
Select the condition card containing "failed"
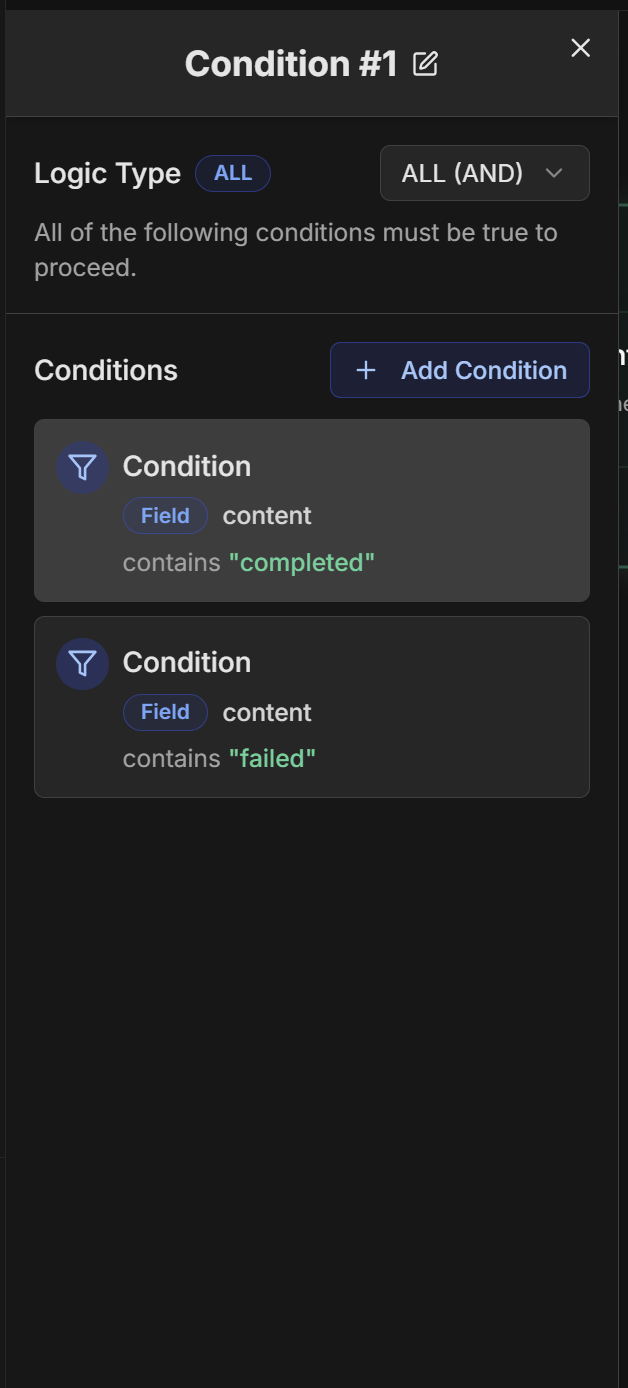pos(312,706)
